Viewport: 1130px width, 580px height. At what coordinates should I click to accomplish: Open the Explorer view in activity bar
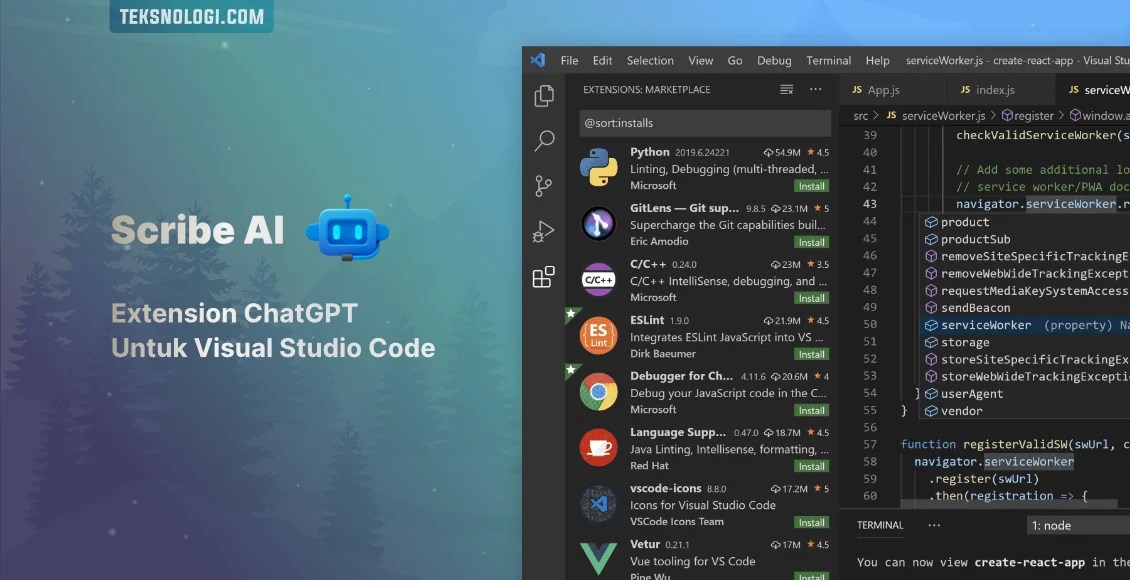pyautogui.click(x=544, y=96)
